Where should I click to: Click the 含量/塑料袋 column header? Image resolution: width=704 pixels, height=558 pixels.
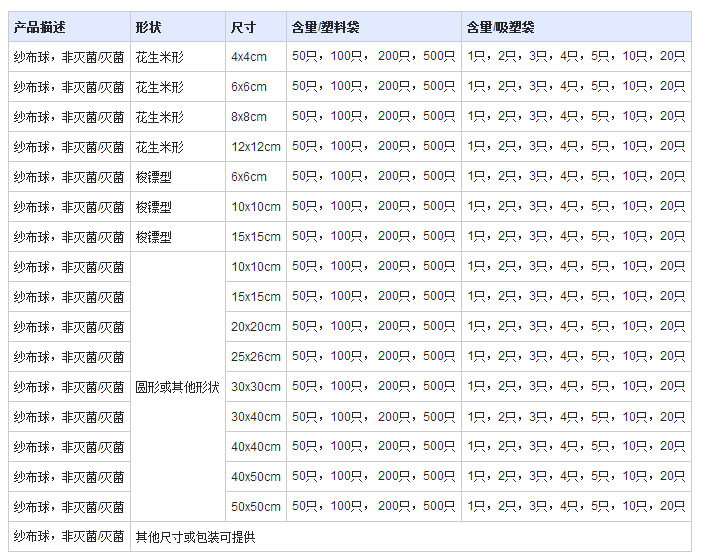pyautogui.click(x=324, y=27)
